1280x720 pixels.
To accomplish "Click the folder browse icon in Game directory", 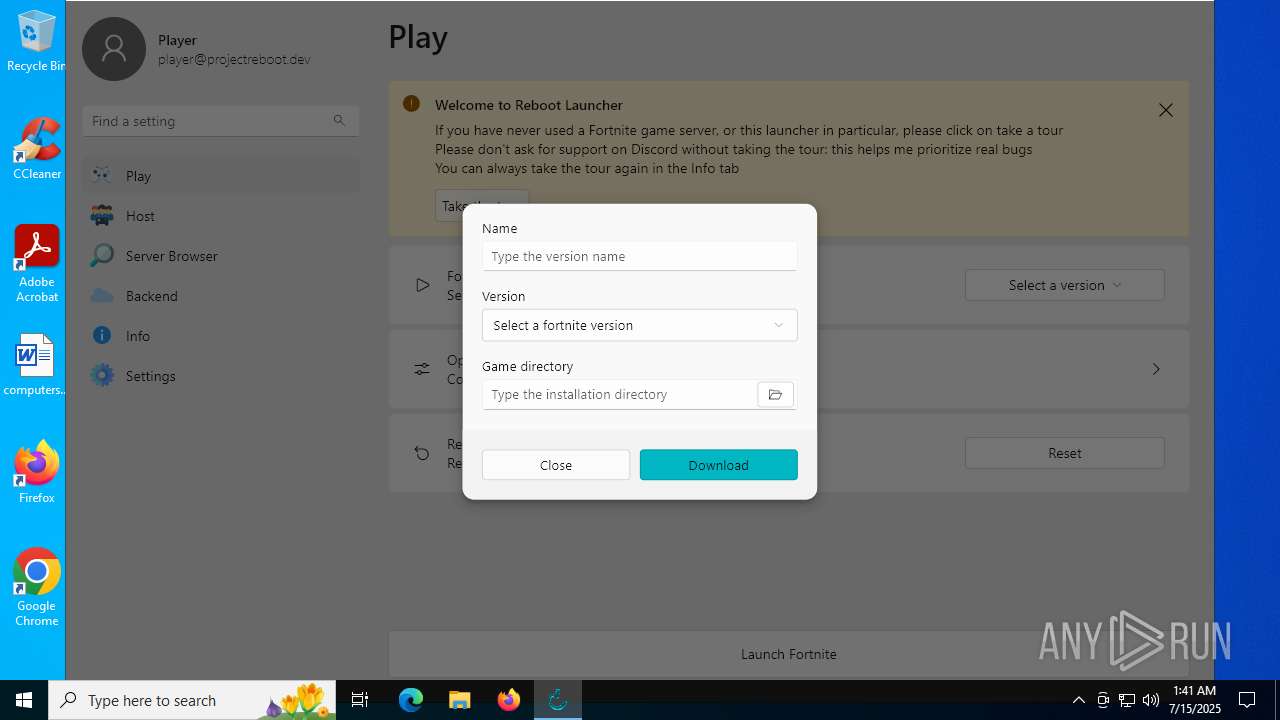I will [775, 394].
